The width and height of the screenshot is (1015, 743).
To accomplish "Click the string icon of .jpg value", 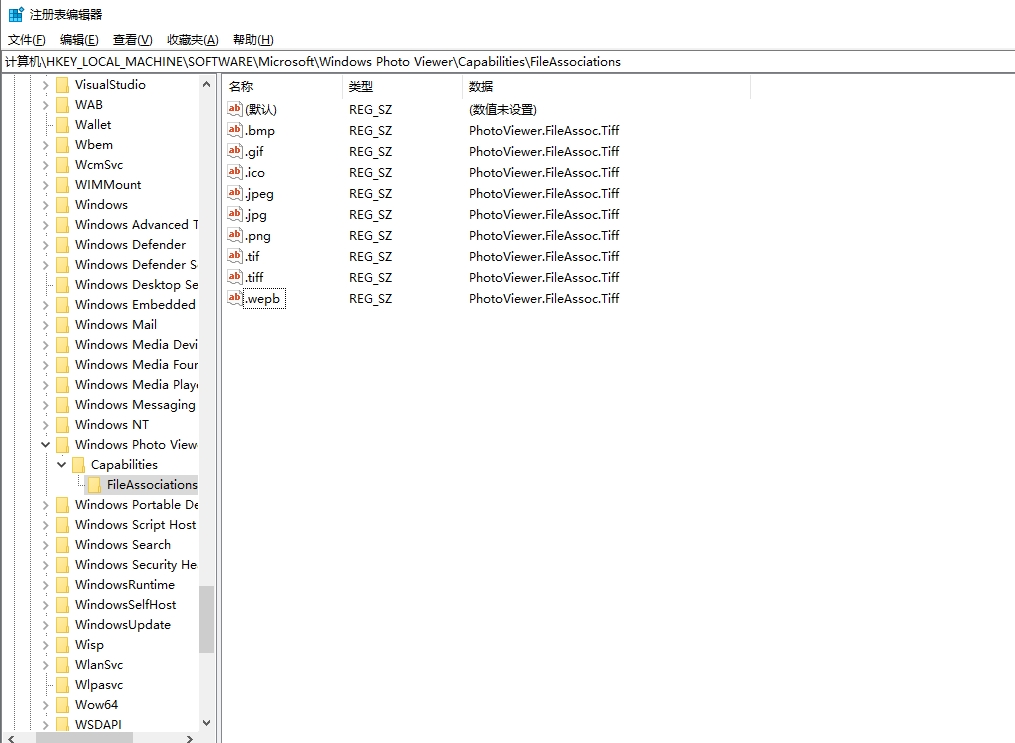I will coord(234,214).
